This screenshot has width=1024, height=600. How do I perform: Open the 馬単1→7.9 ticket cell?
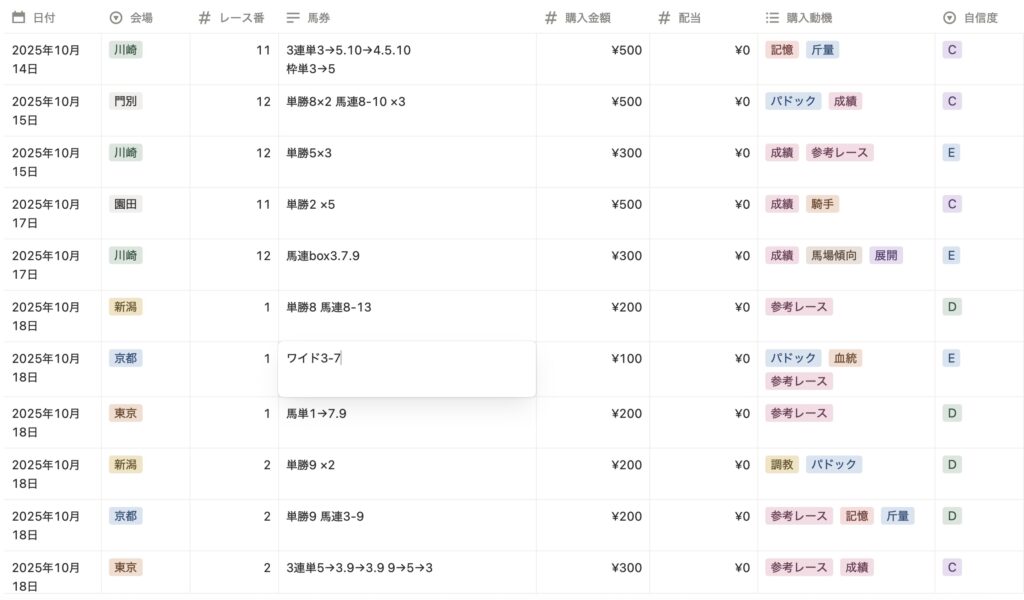coord(316,413)
